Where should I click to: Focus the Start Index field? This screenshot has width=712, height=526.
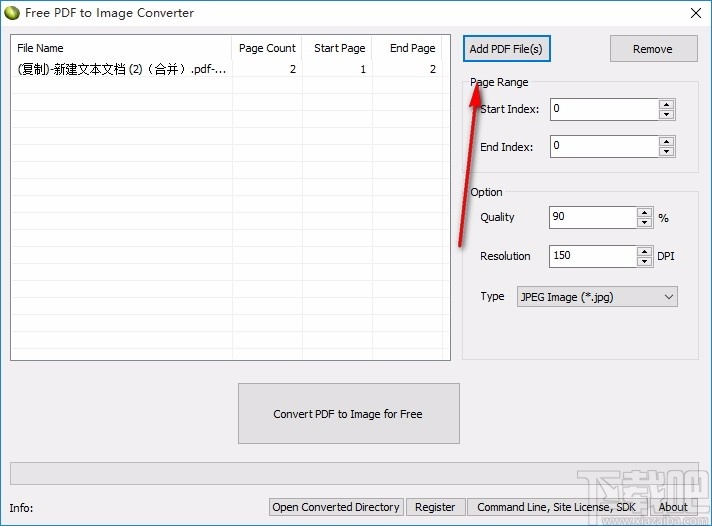tap(604, 109)
